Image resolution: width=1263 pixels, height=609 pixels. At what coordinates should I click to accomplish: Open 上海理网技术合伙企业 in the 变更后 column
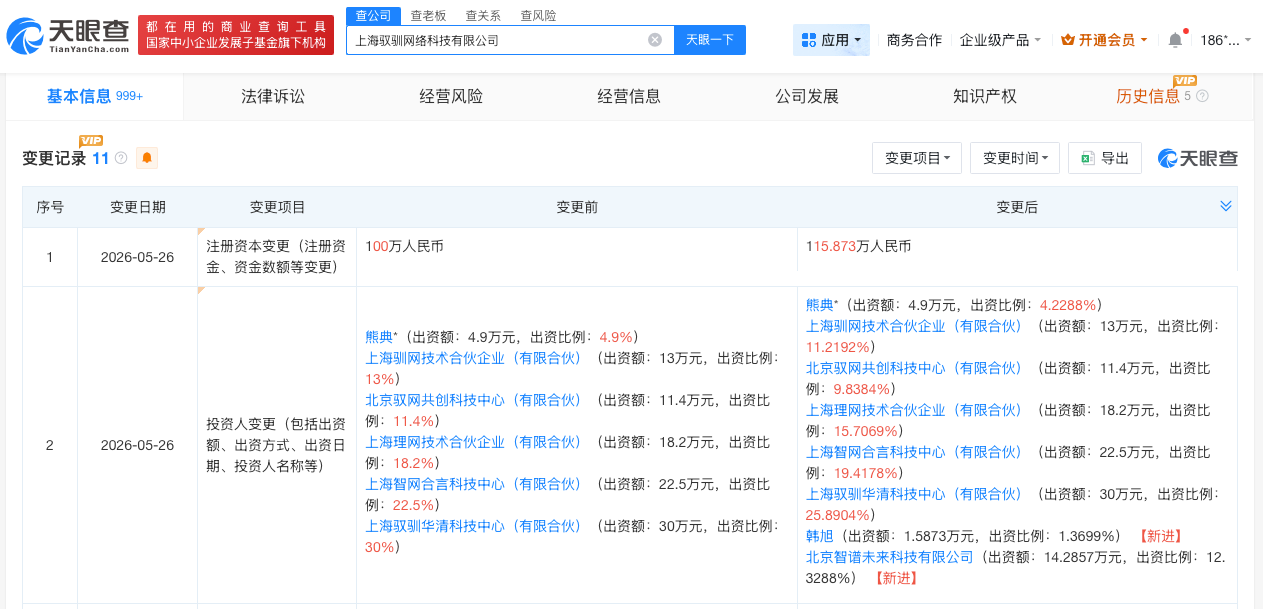(914, 410)
